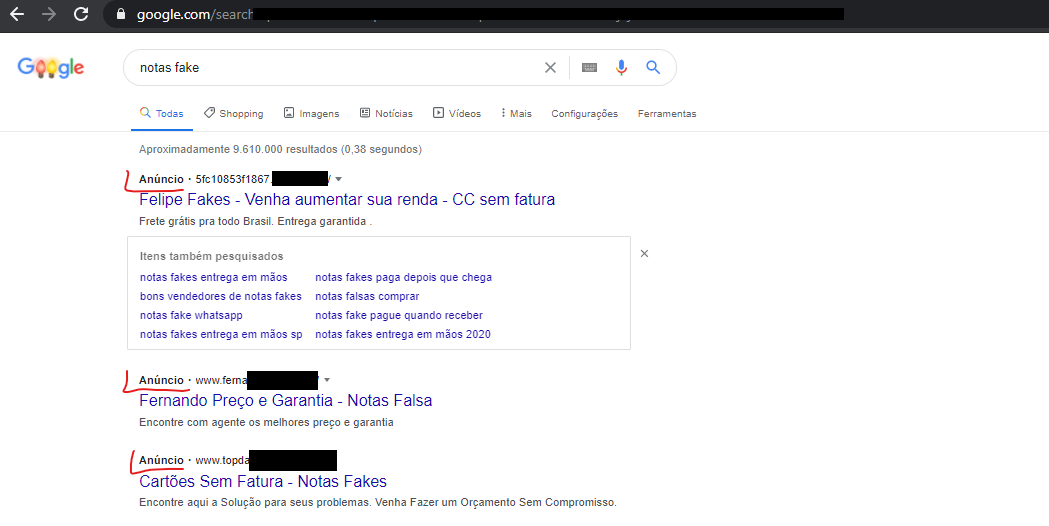The image size is (1049, 526).
Task: Click 'notas falsas comprar' suggestion
Action: (367, 296)
